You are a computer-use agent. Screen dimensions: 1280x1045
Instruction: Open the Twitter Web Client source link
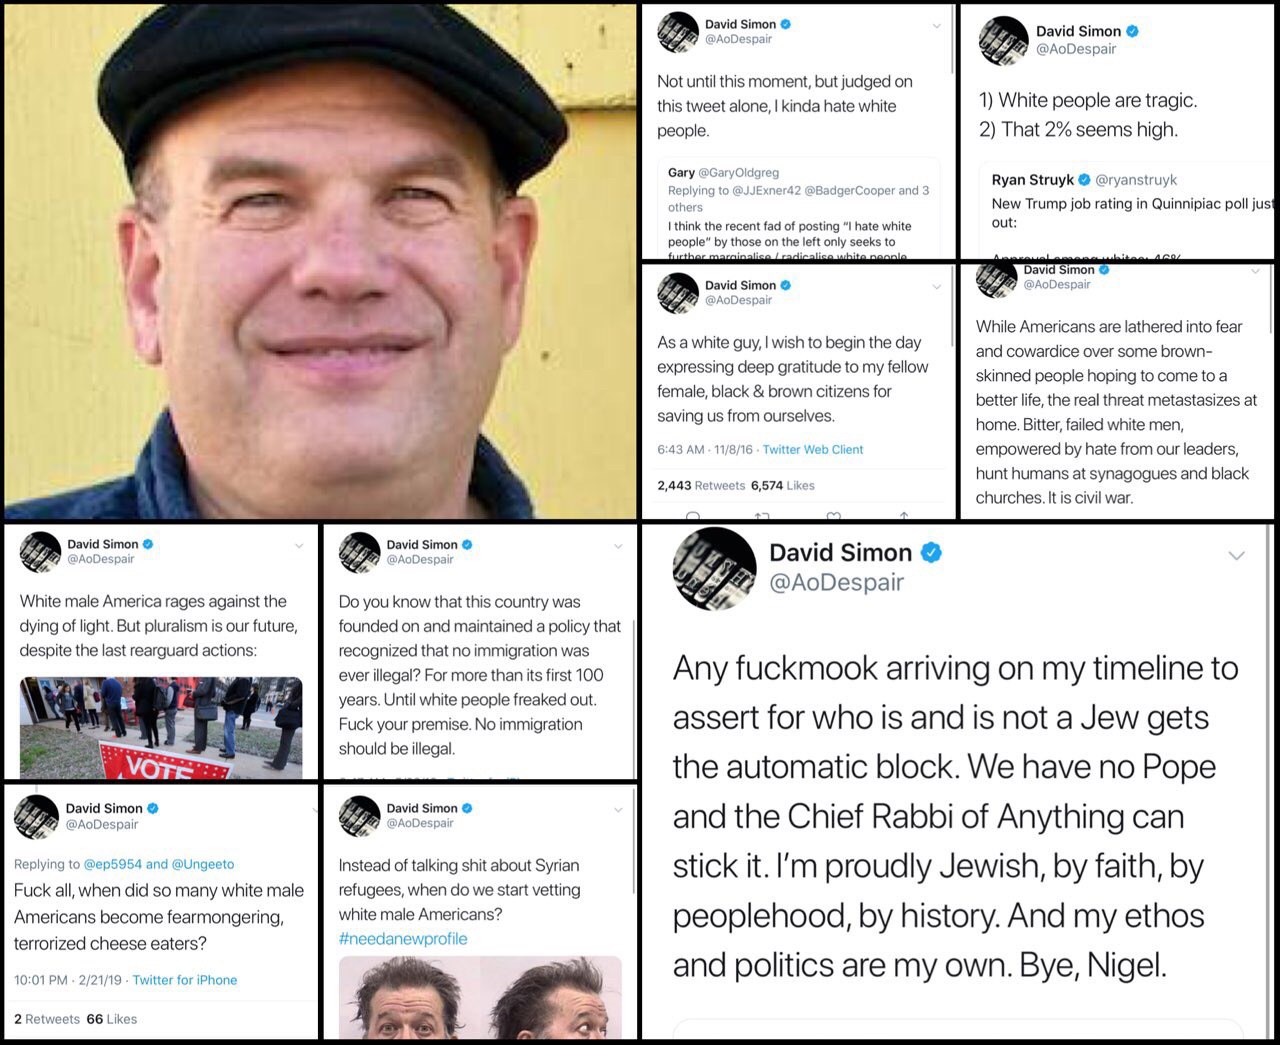[813, 450]
